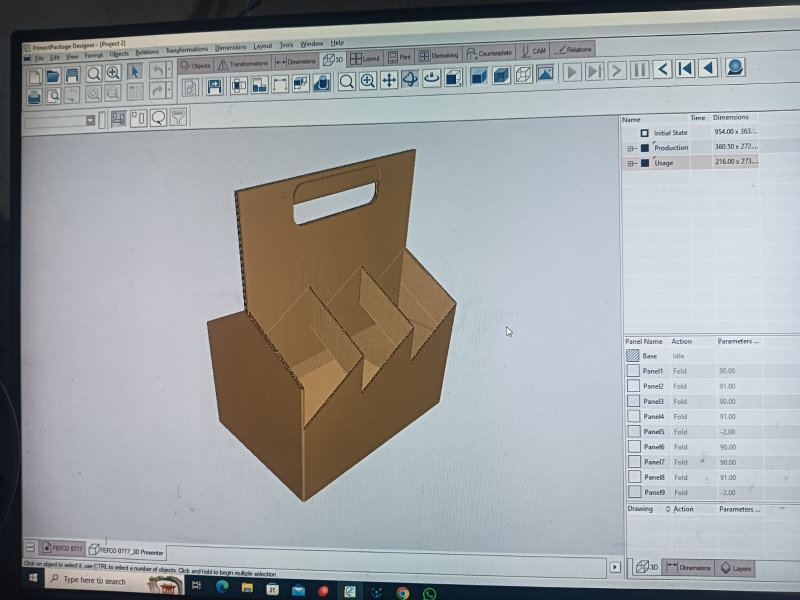This screenshot has width=800, height=600.
Task: Click the Save file icon
Action: click(72, 75)
